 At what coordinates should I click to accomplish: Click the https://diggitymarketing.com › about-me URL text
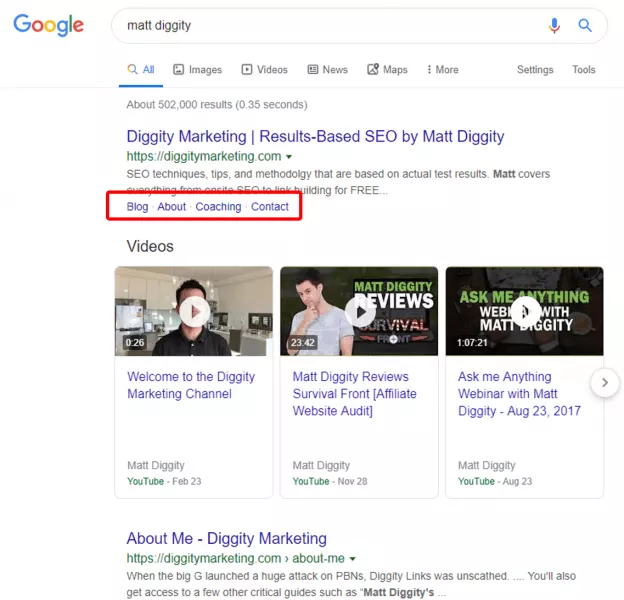point(236,559)
